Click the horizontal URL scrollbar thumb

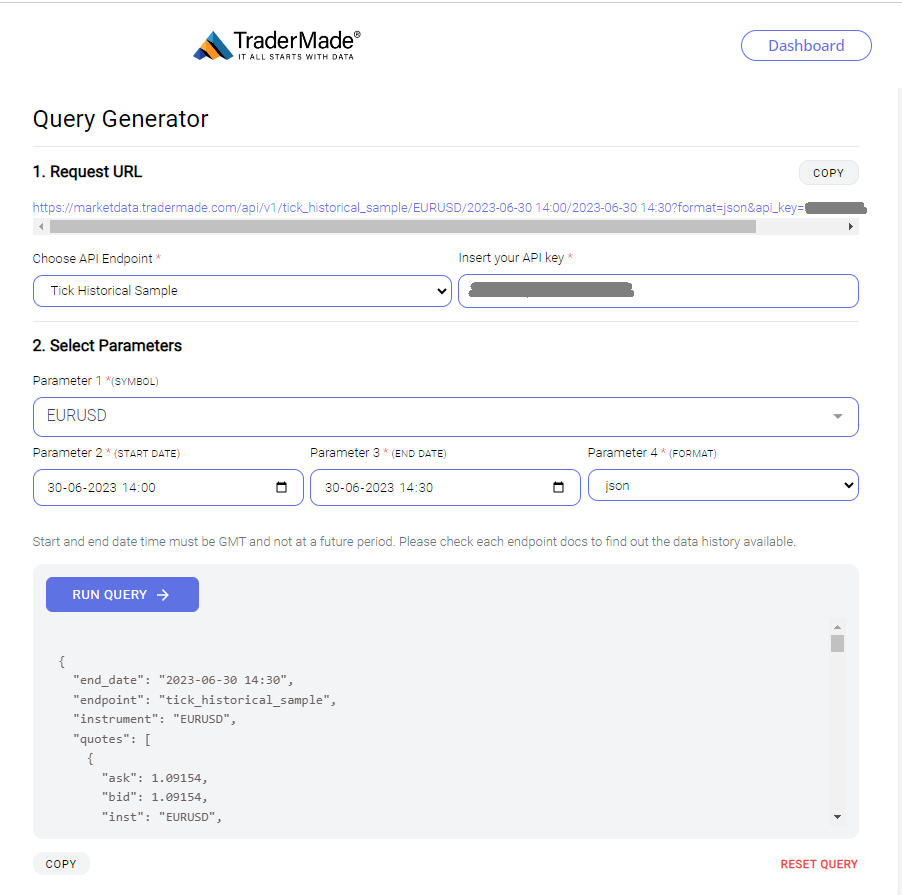[x=403, y=227]
